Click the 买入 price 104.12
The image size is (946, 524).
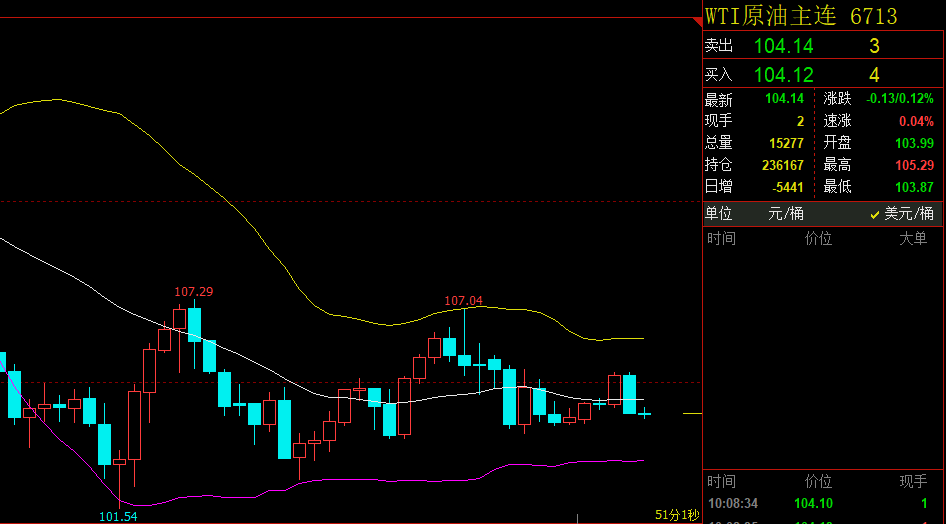784,75
